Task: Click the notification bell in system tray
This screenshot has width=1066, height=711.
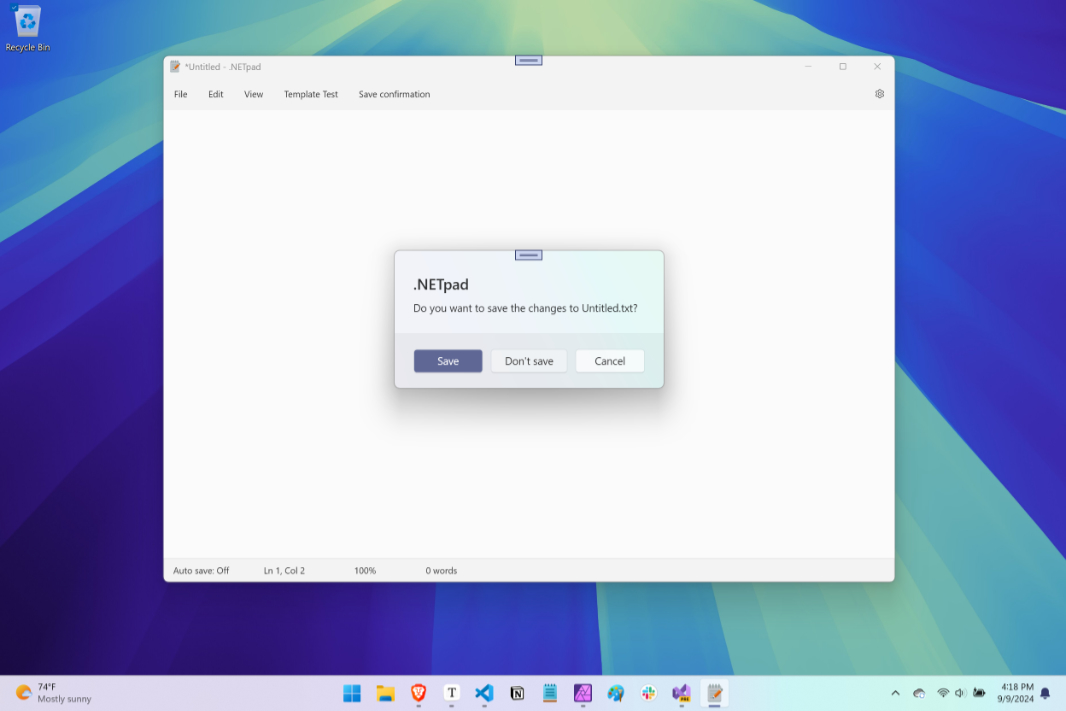Action: click(x=1045, y=693)
